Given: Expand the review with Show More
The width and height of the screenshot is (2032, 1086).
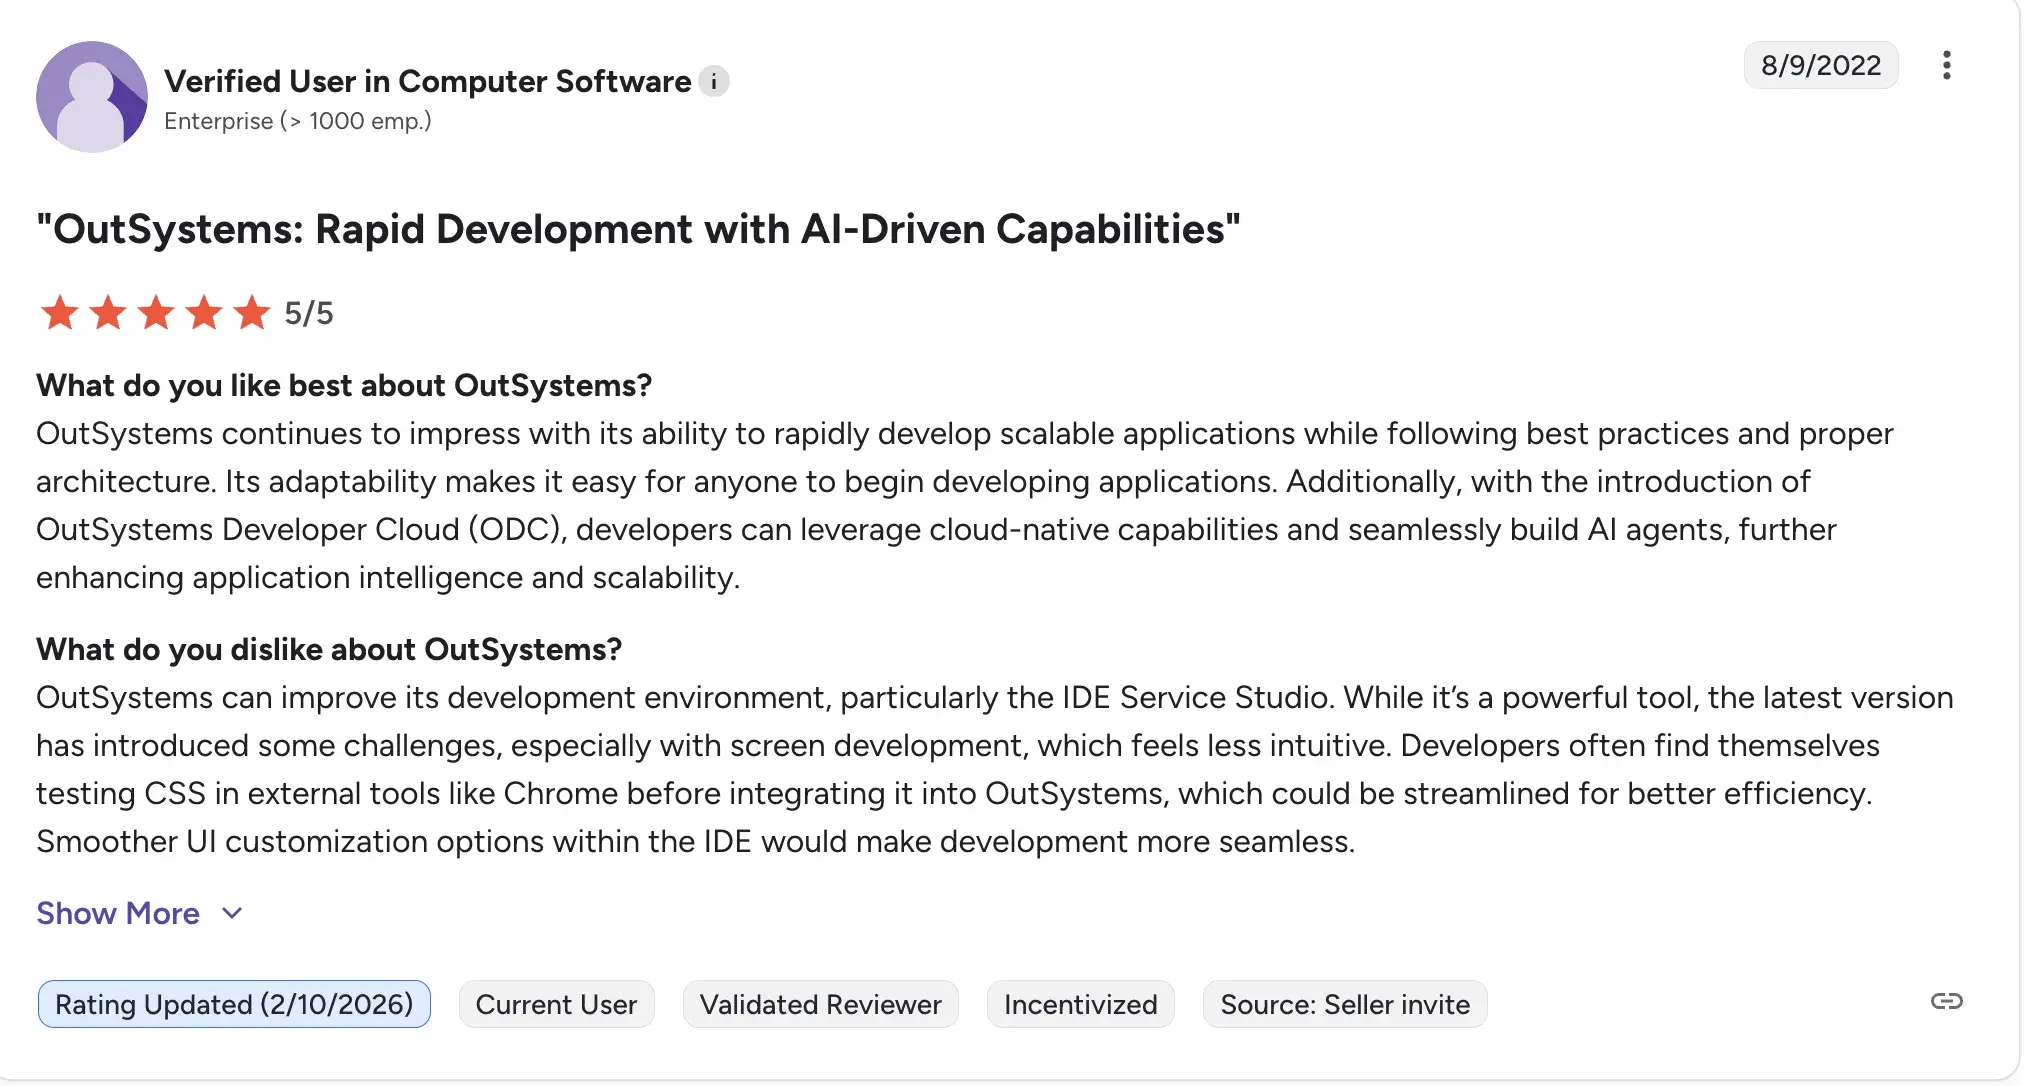Looking at the screenshot, I should click(x=117, y=913).
